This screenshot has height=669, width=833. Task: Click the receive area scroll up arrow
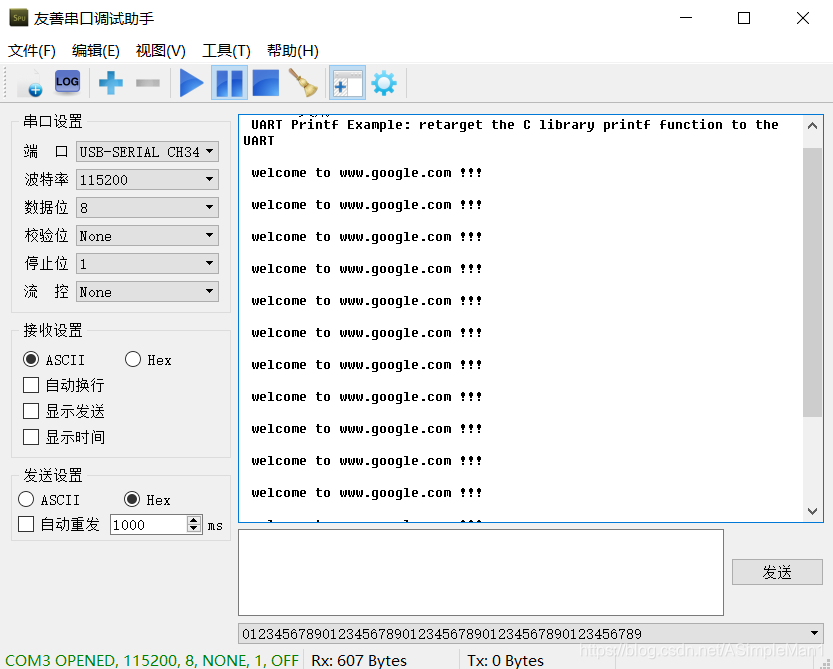pyautogui.click(x=812, y=126)
